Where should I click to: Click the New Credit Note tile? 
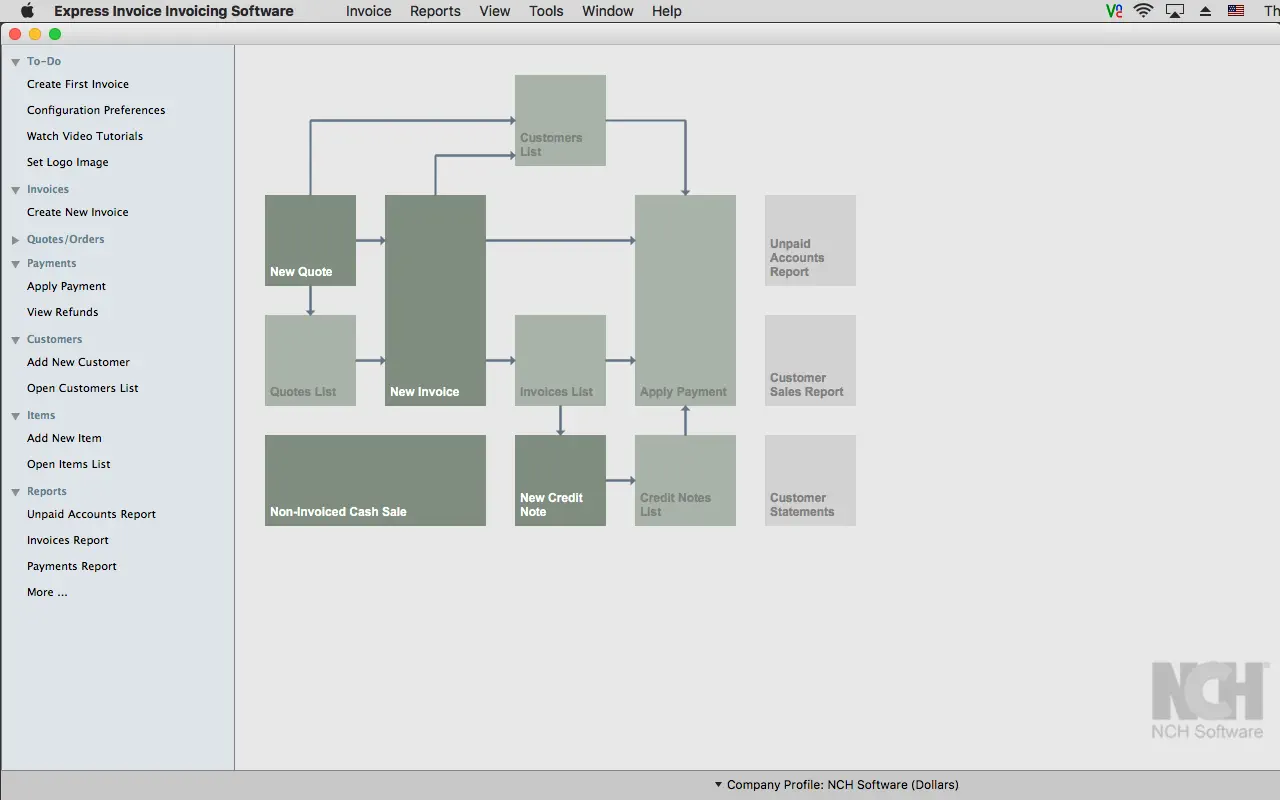coord(560,480)
